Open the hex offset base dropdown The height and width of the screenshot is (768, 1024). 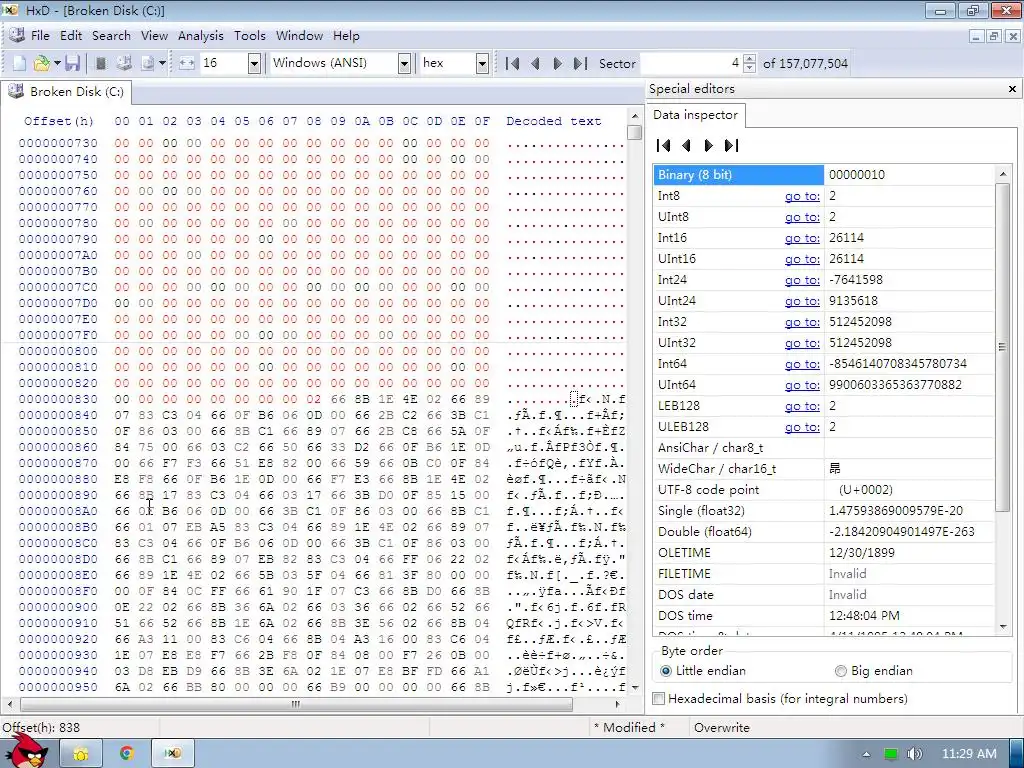tap(482, 63)
